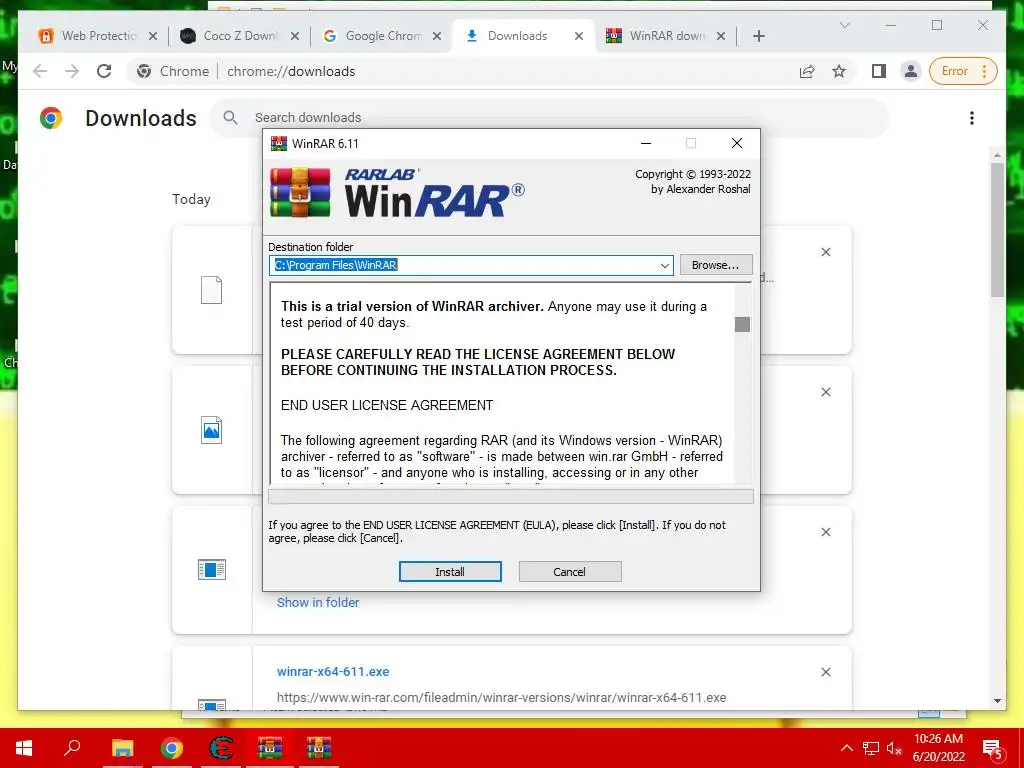Open the winrar-x64-611.exe download link
The height and width of the screenshot is (768, 1024).
click(x=333, y=671)
